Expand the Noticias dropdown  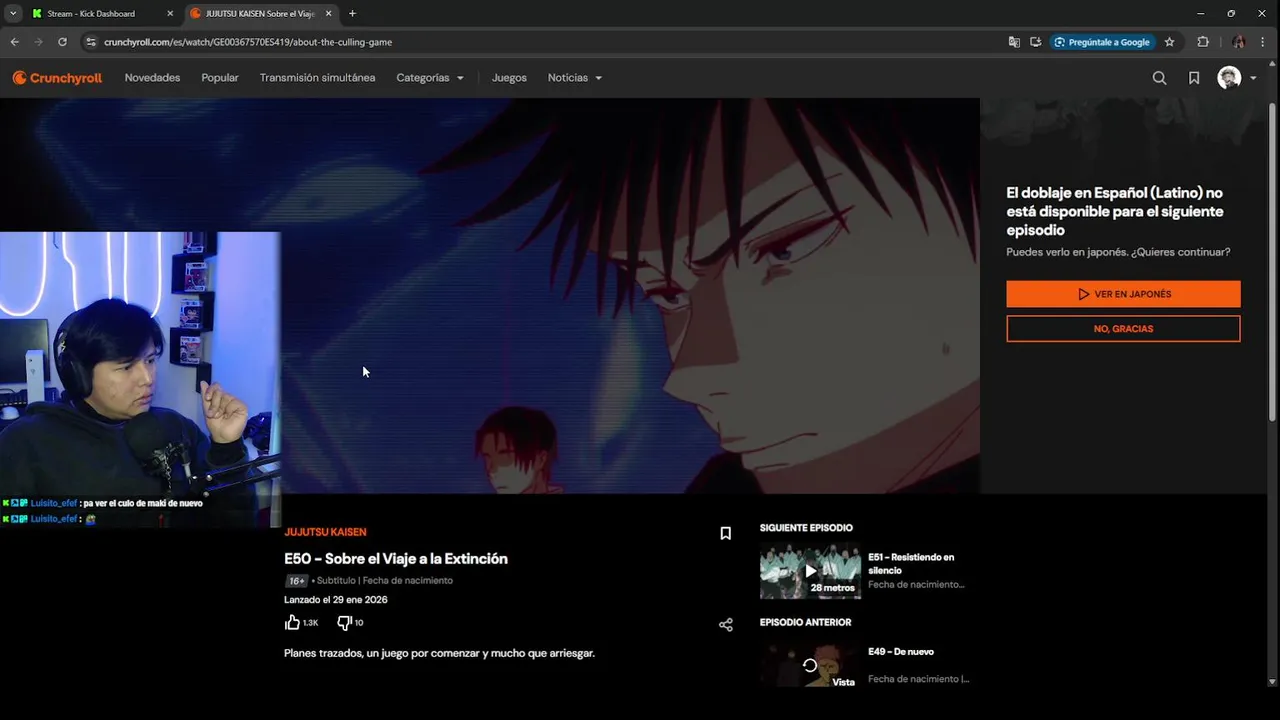(x=575, y=78)
